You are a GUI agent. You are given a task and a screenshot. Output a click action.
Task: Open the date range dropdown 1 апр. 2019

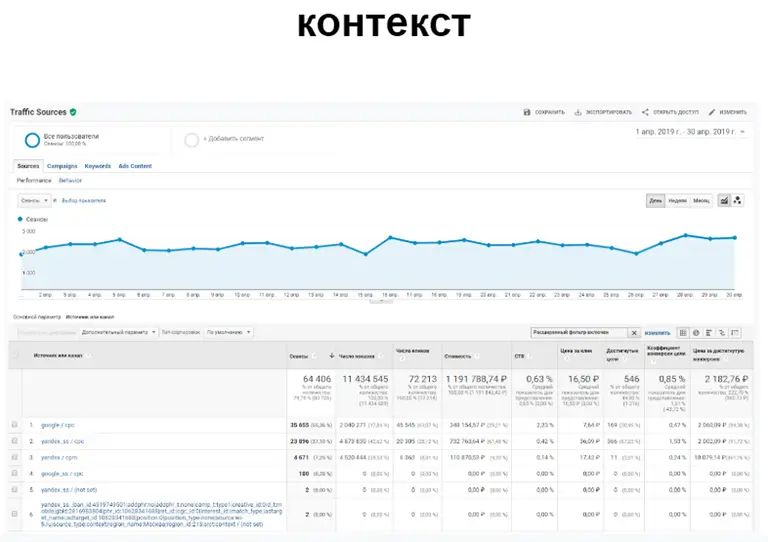pos(690,132)
